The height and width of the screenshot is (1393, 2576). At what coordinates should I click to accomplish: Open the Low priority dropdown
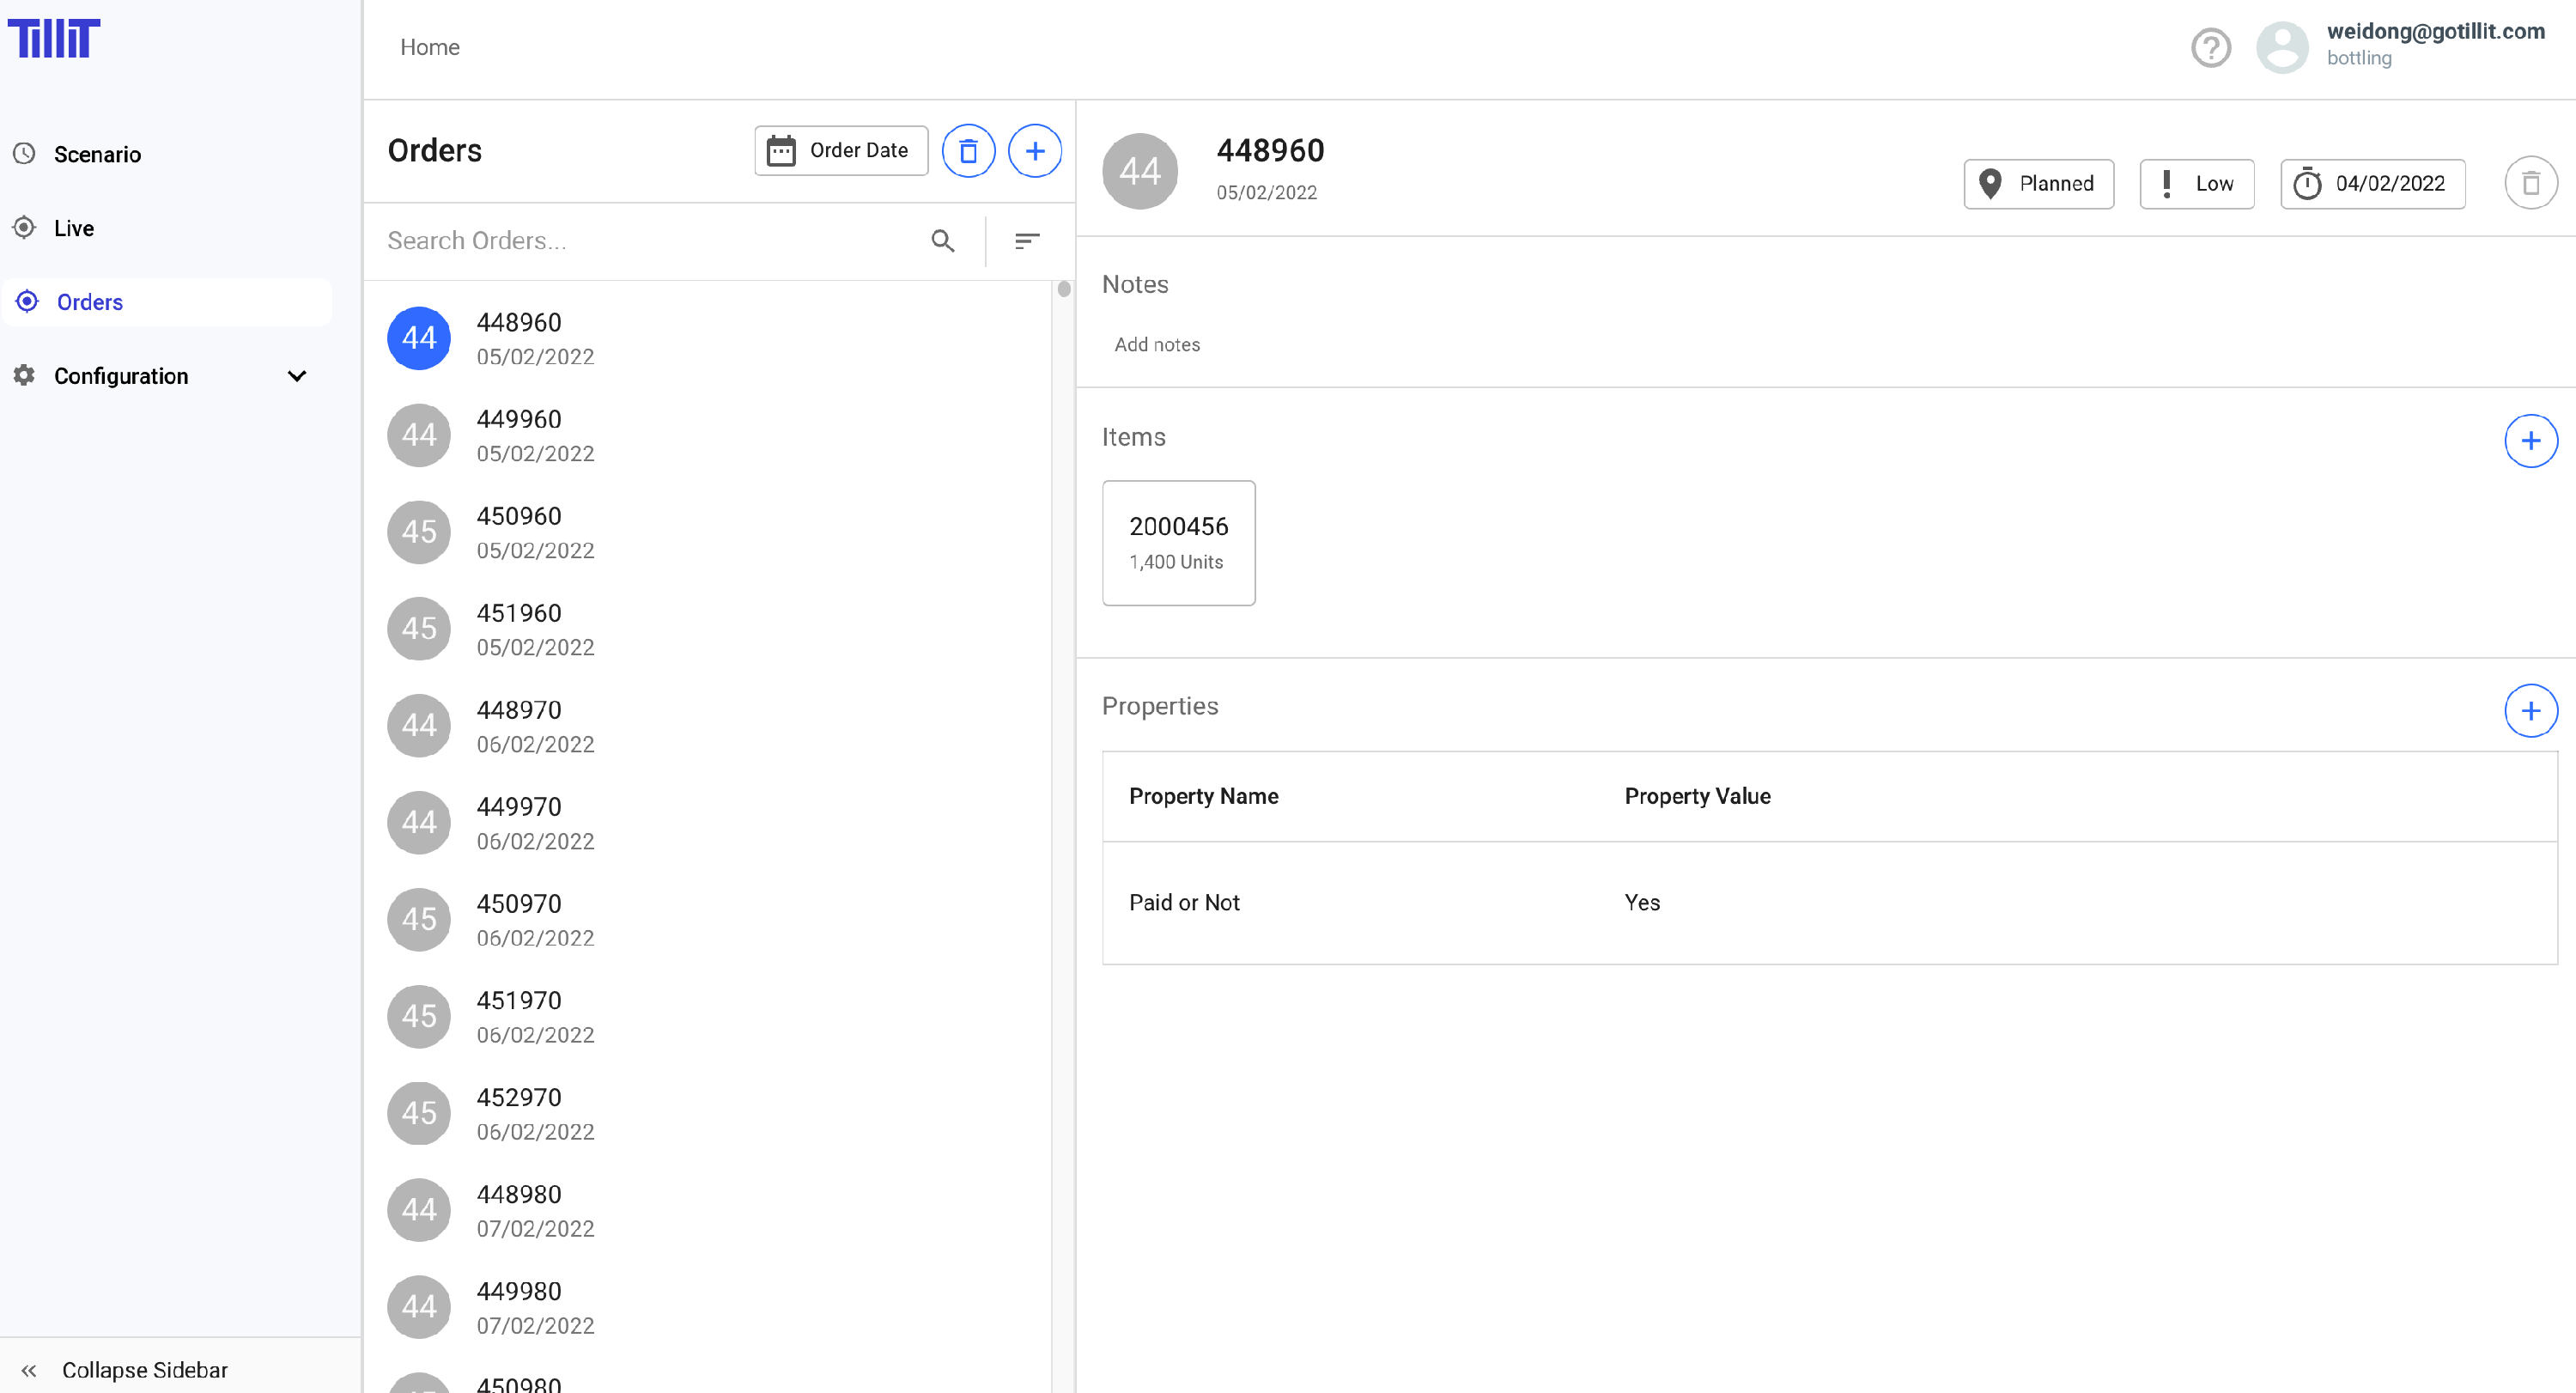(x=2196, y=184)
